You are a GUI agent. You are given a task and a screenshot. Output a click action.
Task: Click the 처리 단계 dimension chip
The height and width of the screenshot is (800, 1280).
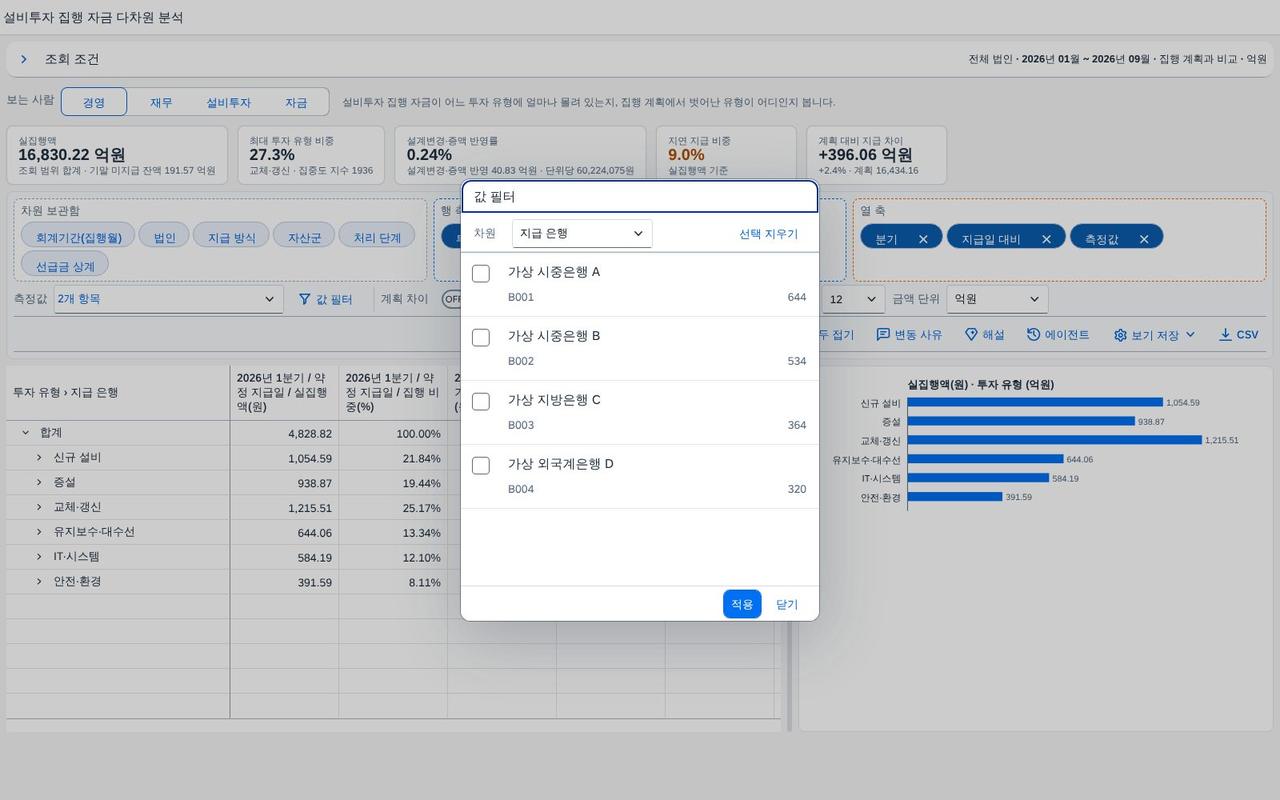[377, 237]
